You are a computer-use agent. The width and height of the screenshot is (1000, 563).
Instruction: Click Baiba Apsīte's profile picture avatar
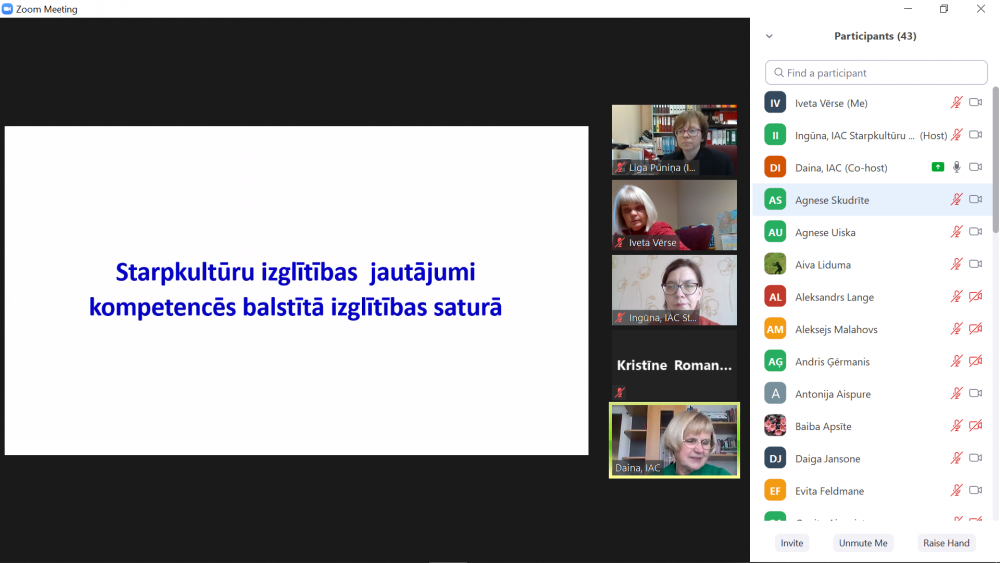pyautogui.click(x=775, y=426)
